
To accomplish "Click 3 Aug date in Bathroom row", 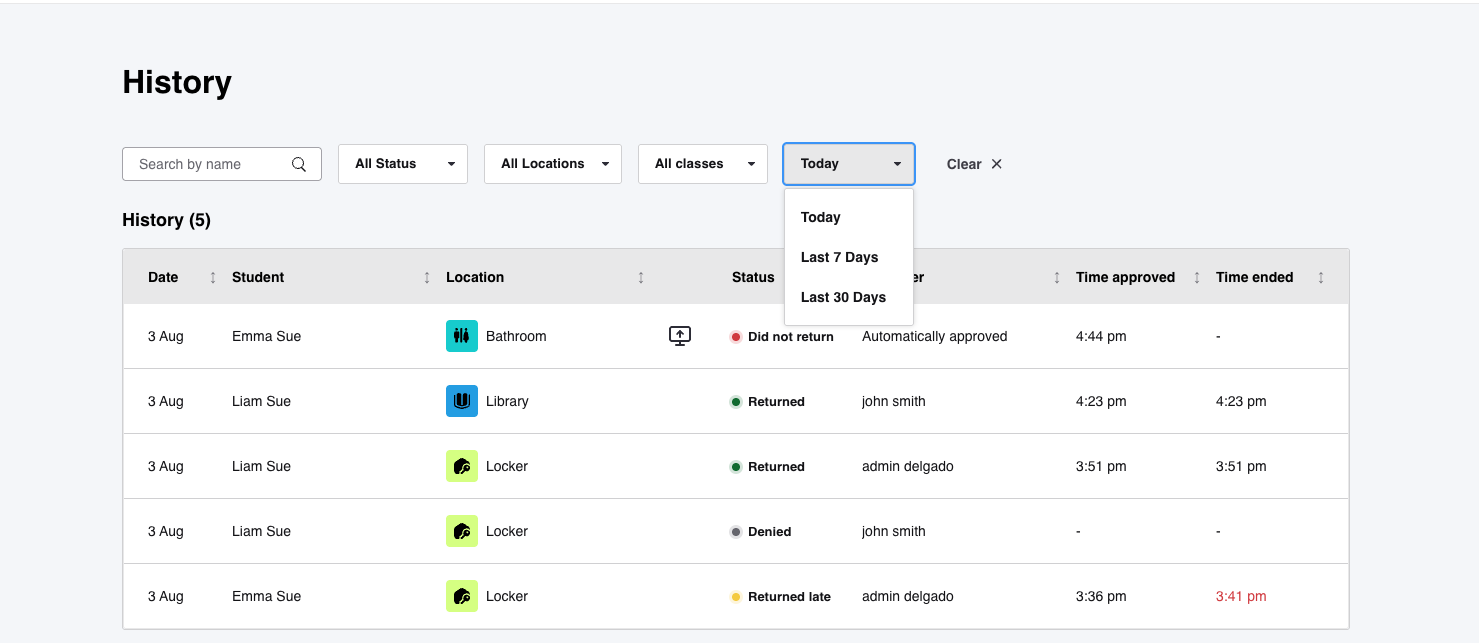I will 166,336.
